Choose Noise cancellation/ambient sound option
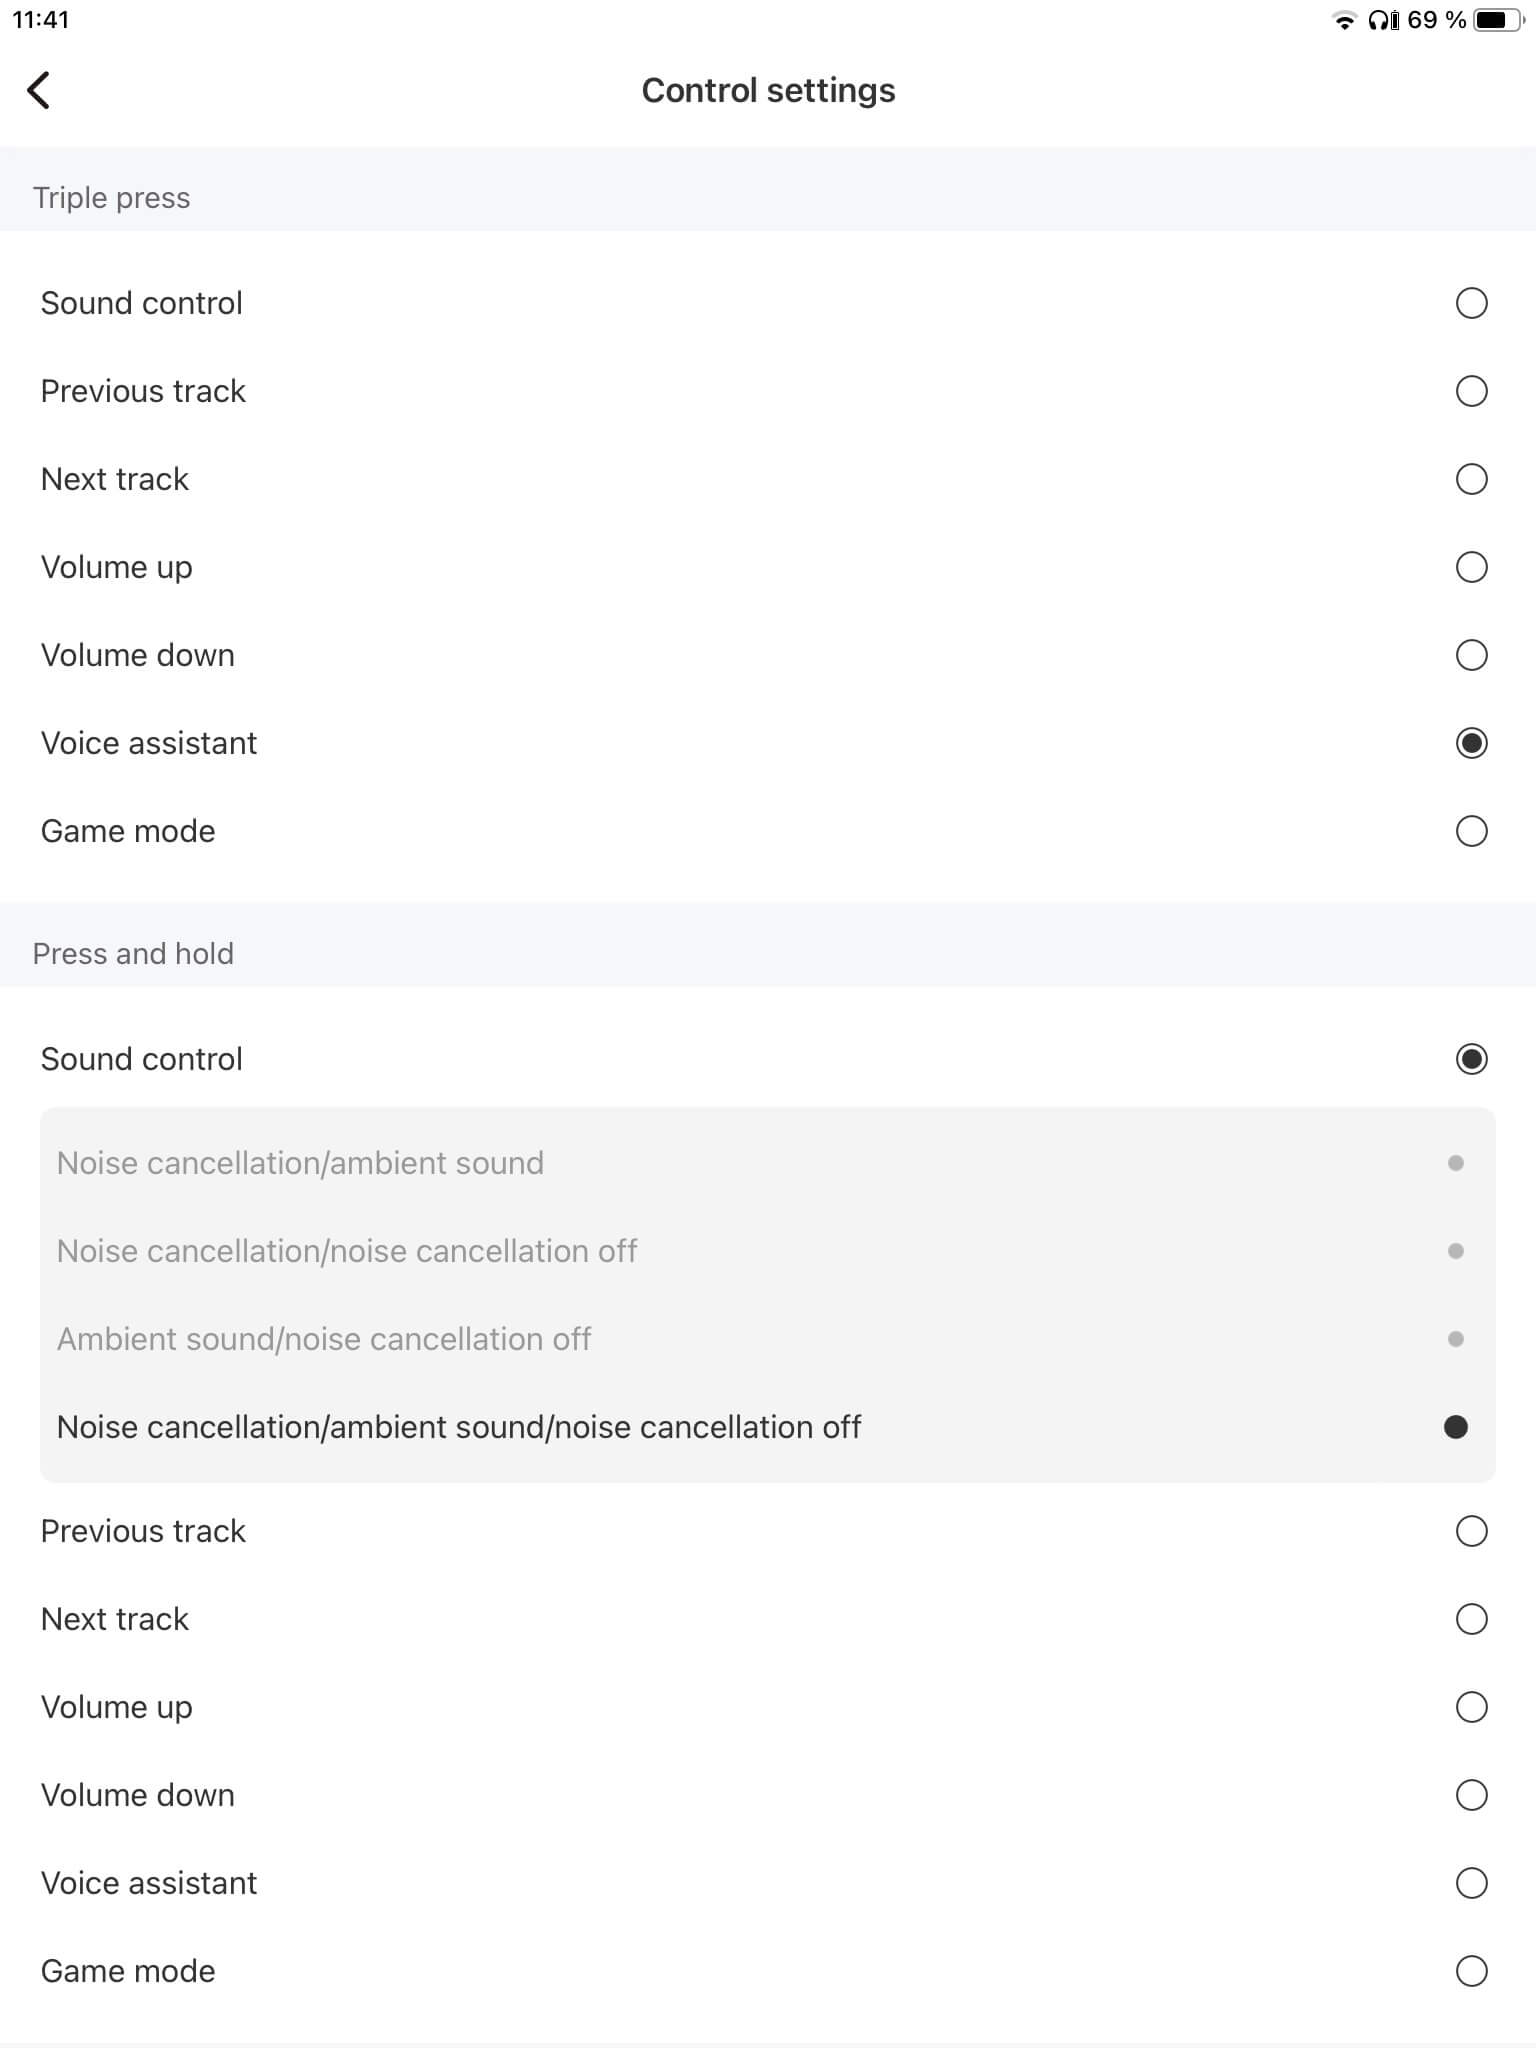Image resolution: width=1536 pixels, height=2048 pixels. tap(1455, 1163)
